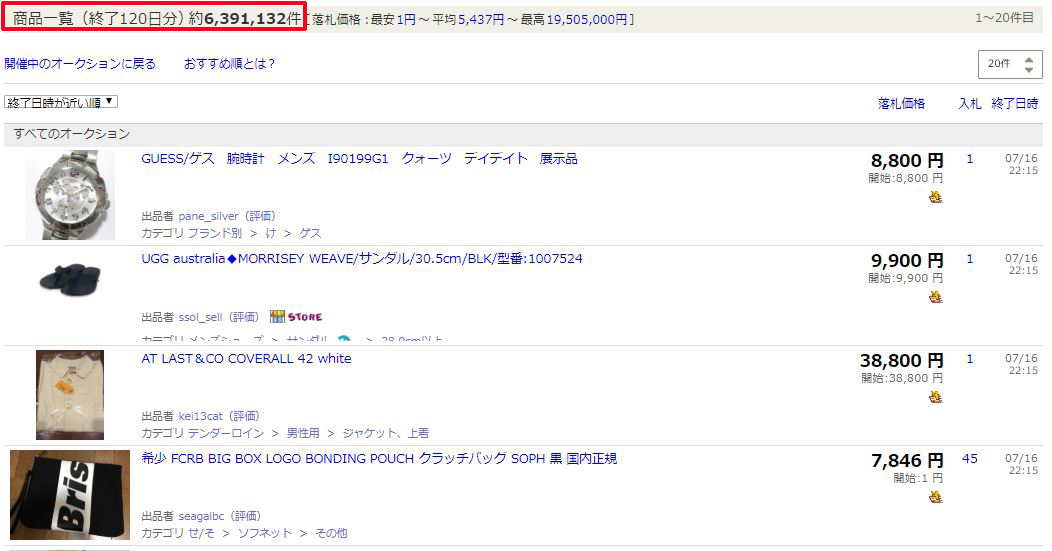View seller ssol_sell profile

[200, 317]
